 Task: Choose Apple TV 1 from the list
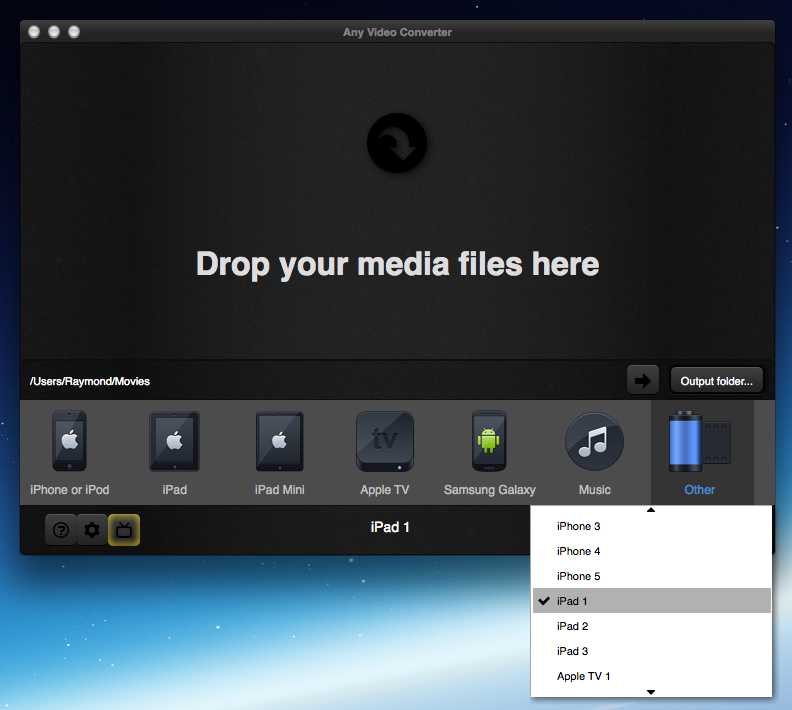click(x=583, y=676)
